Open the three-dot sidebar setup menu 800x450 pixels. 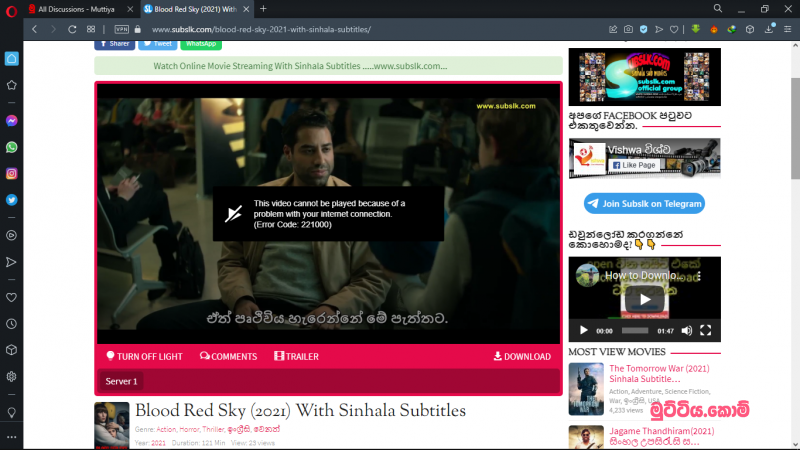(11, 437)
